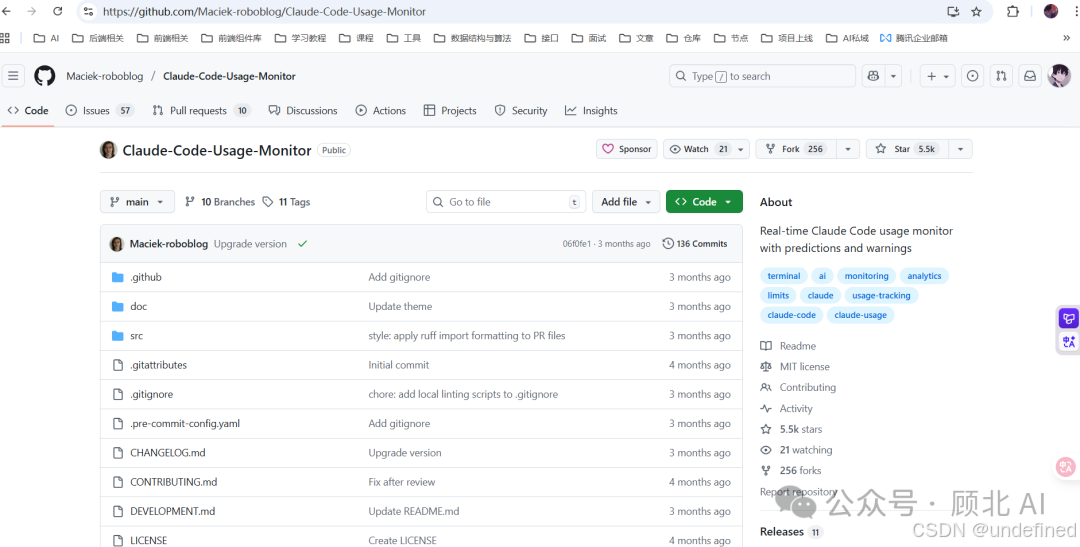Switch to the Insights tab
1080x547 pixels.
pos(591,110)
